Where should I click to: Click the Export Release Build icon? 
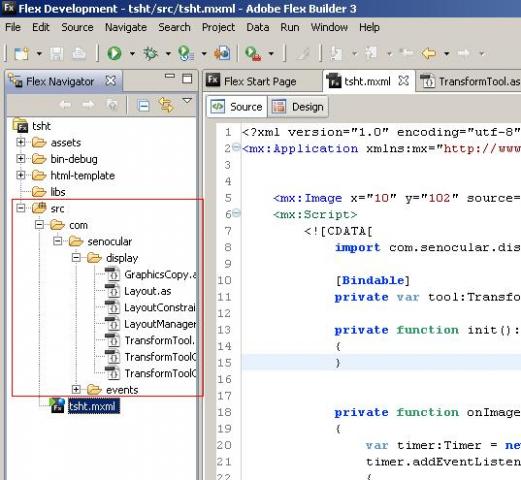pos(222,53)
